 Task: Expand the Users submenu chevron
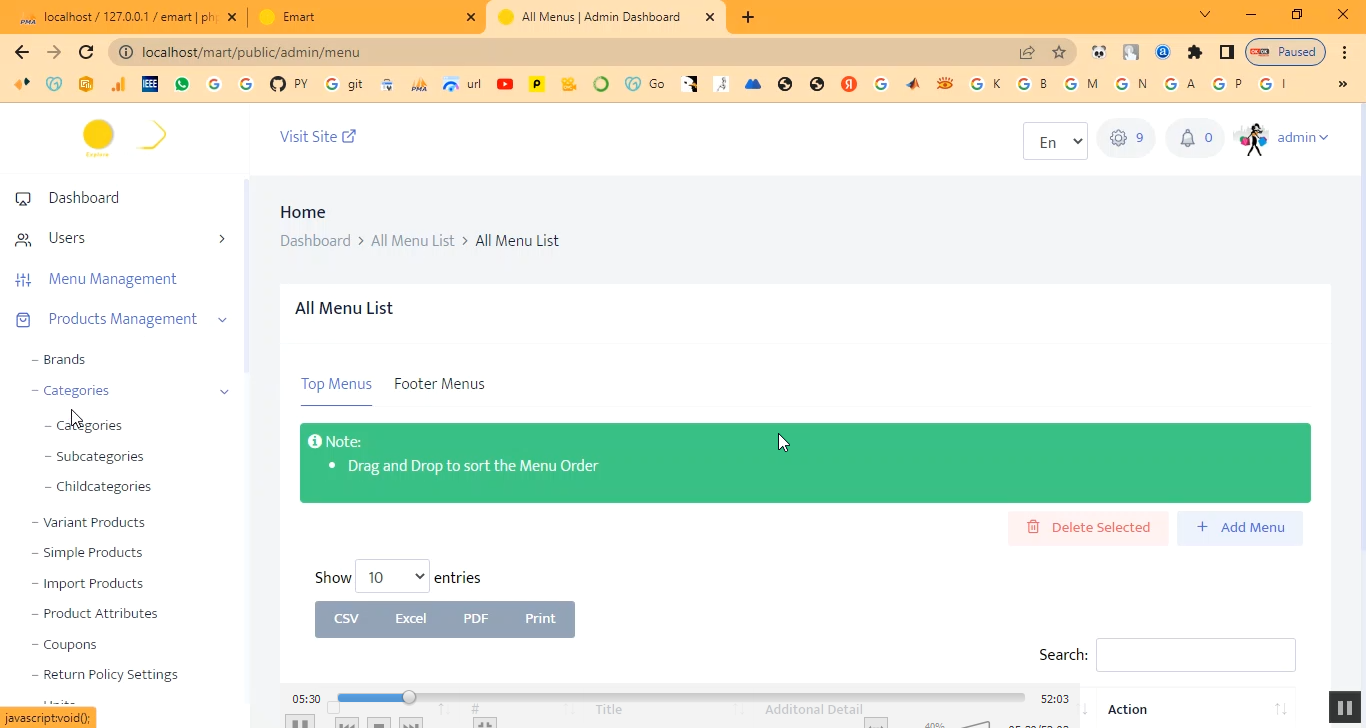coord(222,238)
